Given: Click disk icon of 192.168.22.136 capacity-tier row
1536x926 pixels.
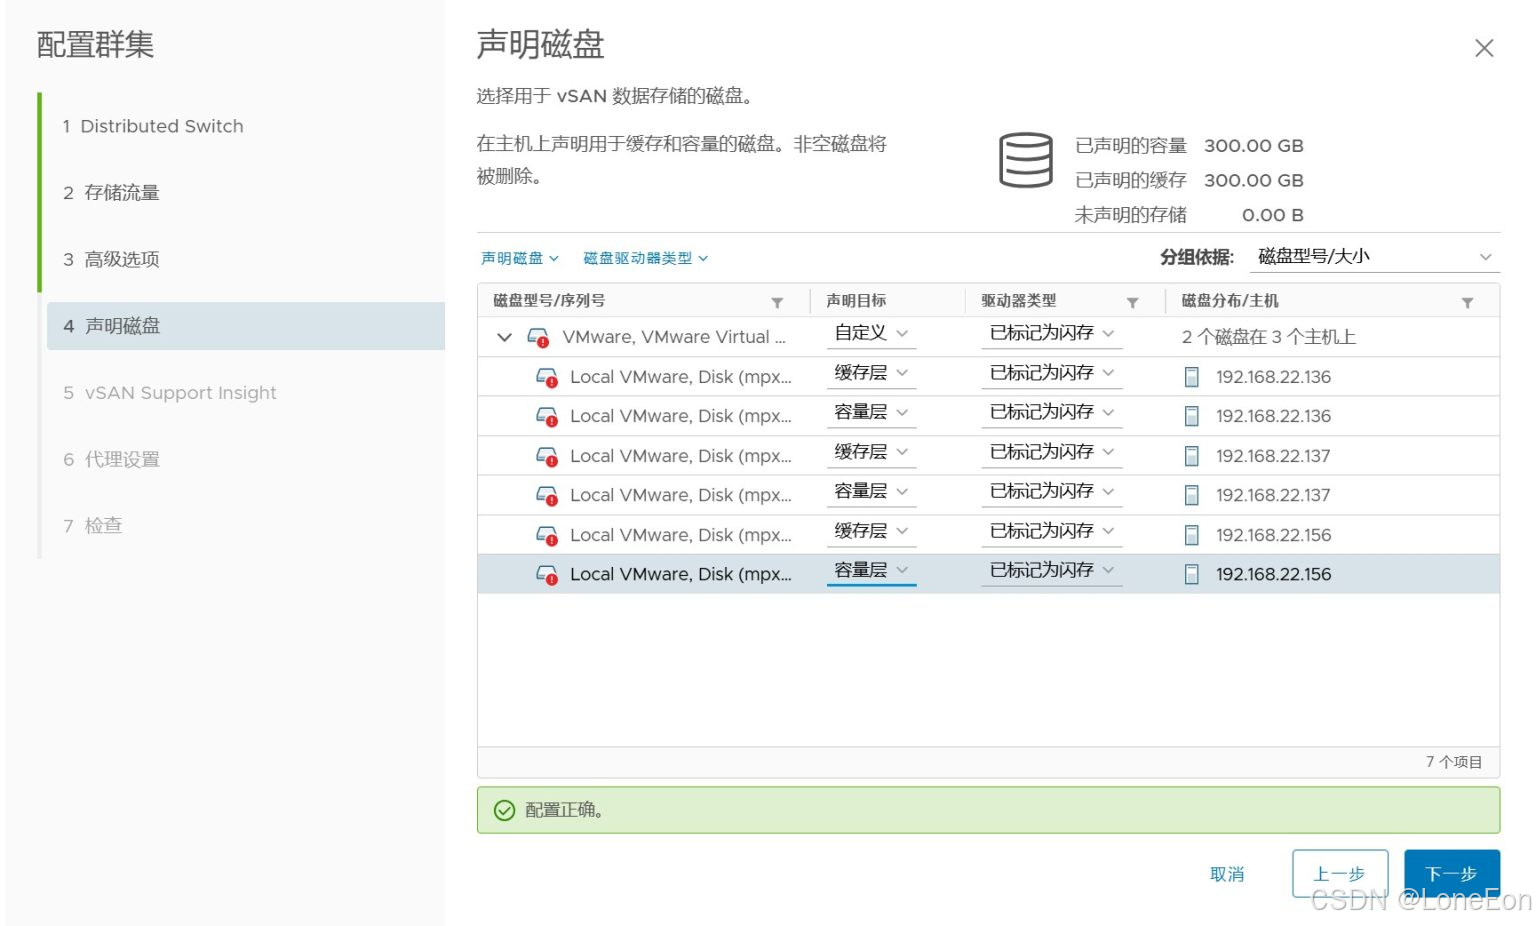Looking at the screenshot, I should (x=547, y=416).
